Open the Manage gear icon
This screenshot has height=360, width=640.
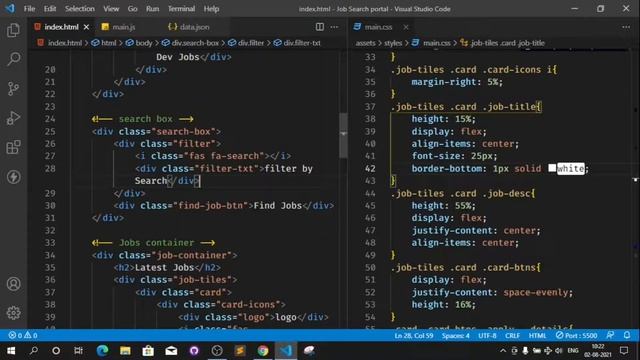click(13, 313)
